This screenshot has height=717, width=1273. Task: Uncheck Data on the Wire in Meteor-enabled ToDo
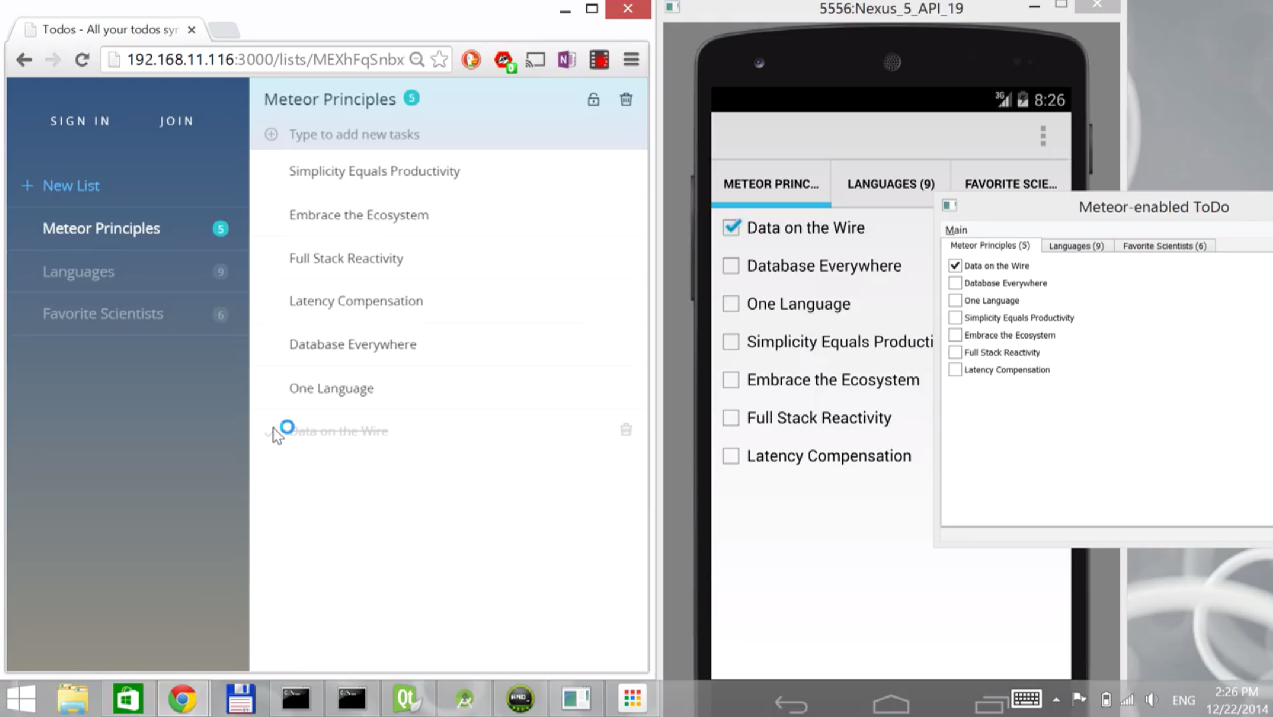(955, 266)
